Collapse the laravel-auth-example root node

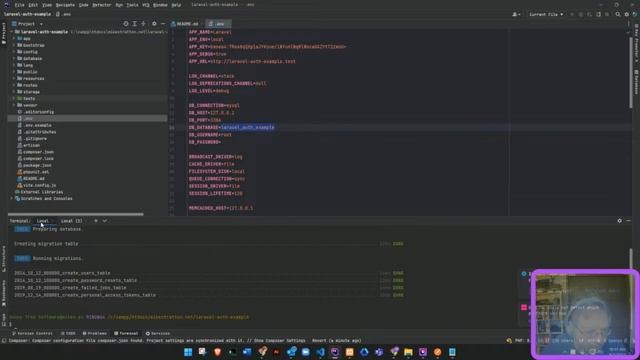pos(11,32)
